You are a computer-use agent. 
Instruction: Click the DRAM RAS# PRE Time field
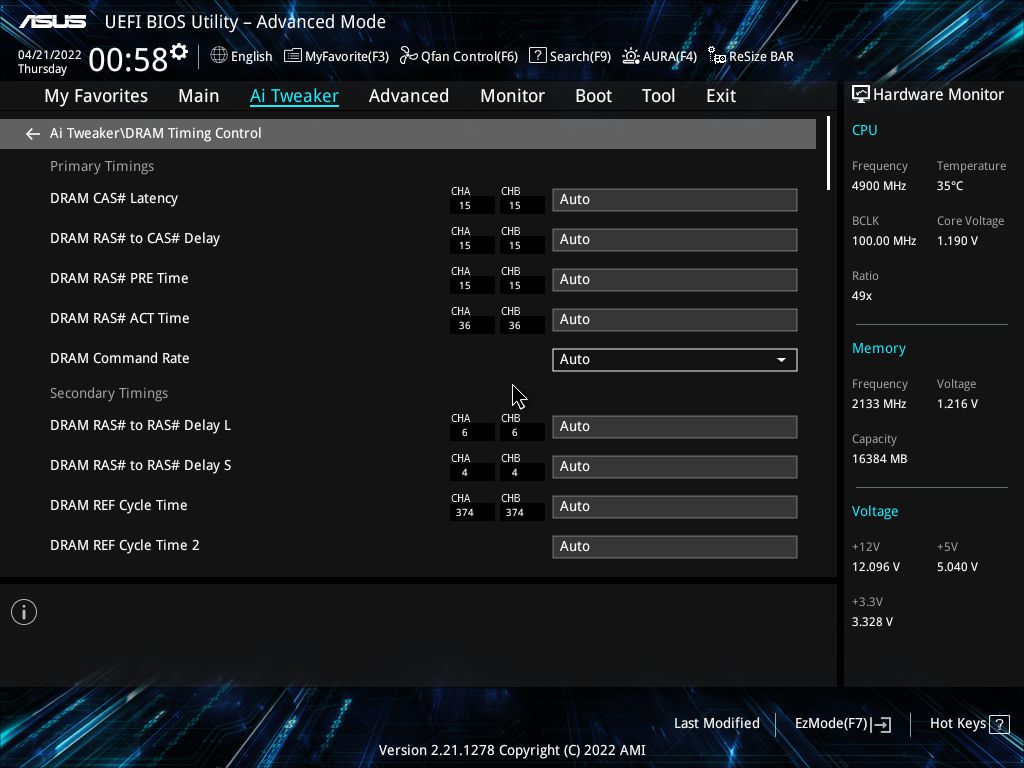[x=675, y=280]
